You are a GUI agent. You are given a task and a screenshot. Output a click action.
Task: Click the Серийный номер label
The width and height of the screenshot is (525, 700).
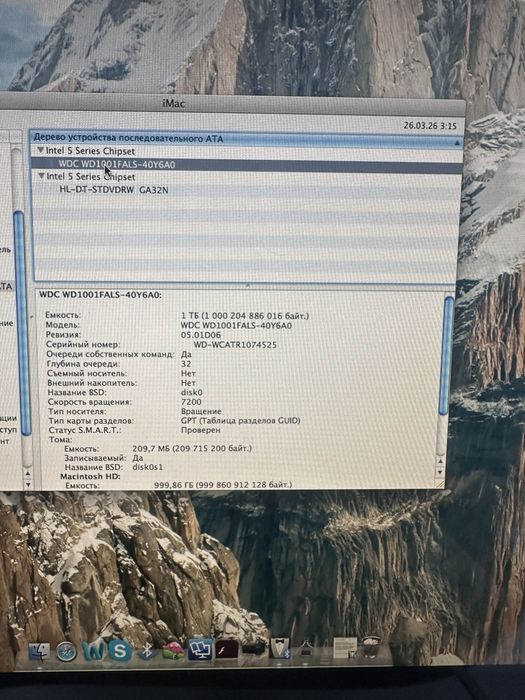[x=83, y=345]
